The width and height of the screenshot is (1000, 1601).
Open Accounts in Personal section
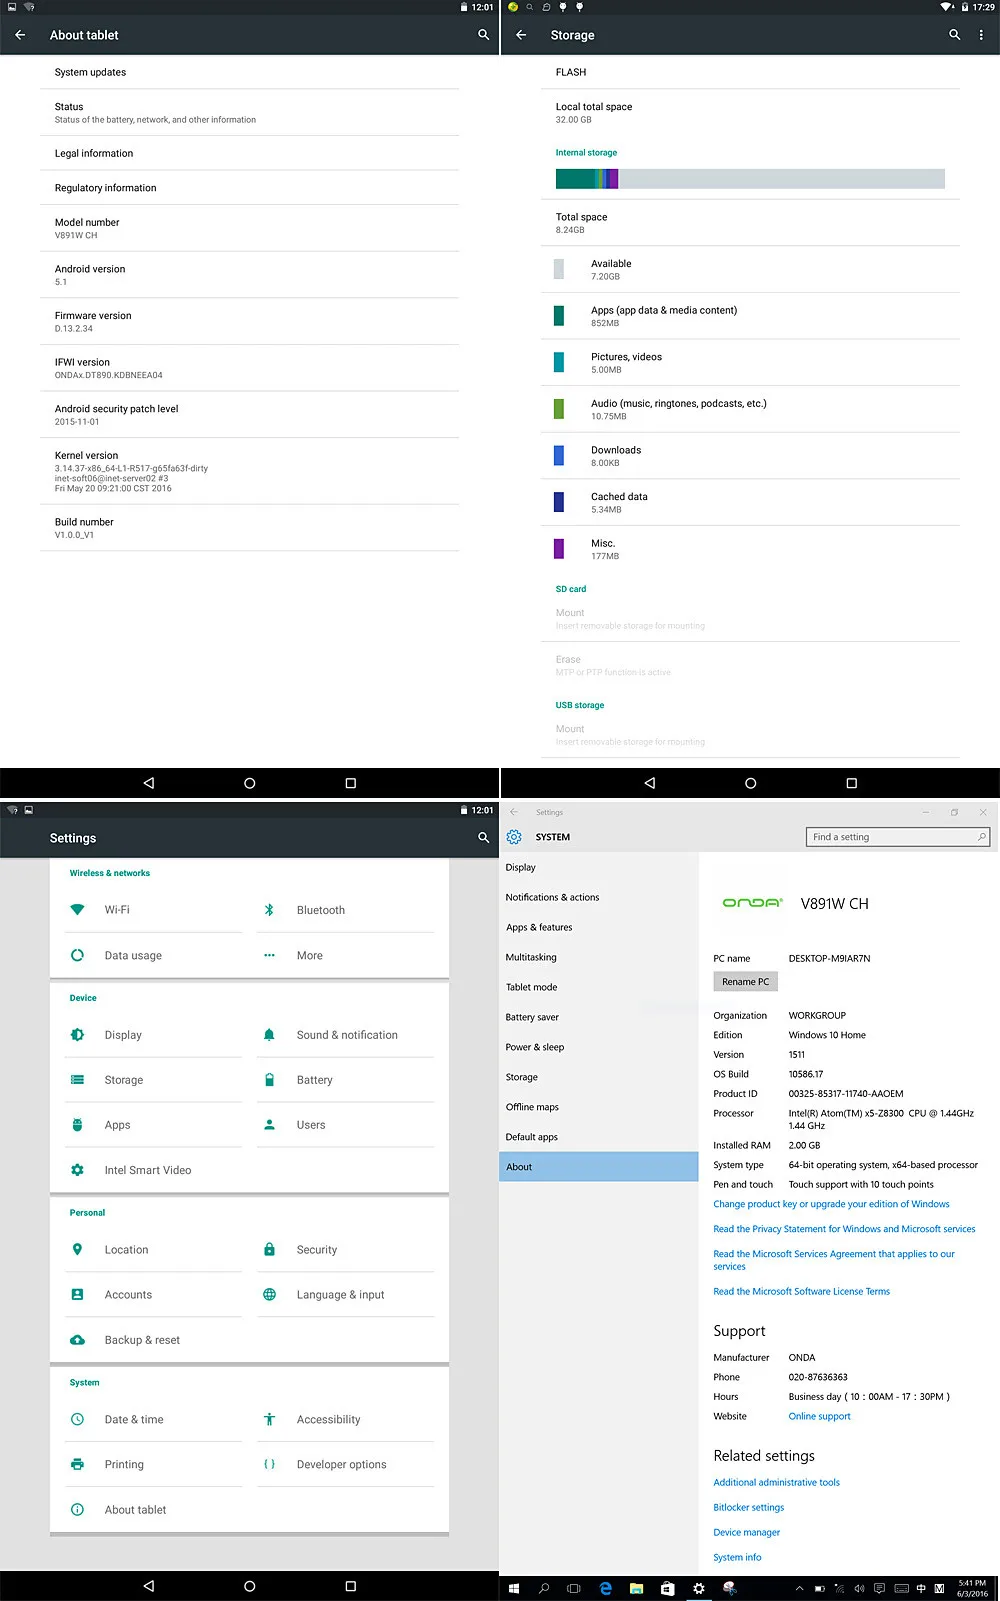pyautogui.click(x=153, y=1295)
